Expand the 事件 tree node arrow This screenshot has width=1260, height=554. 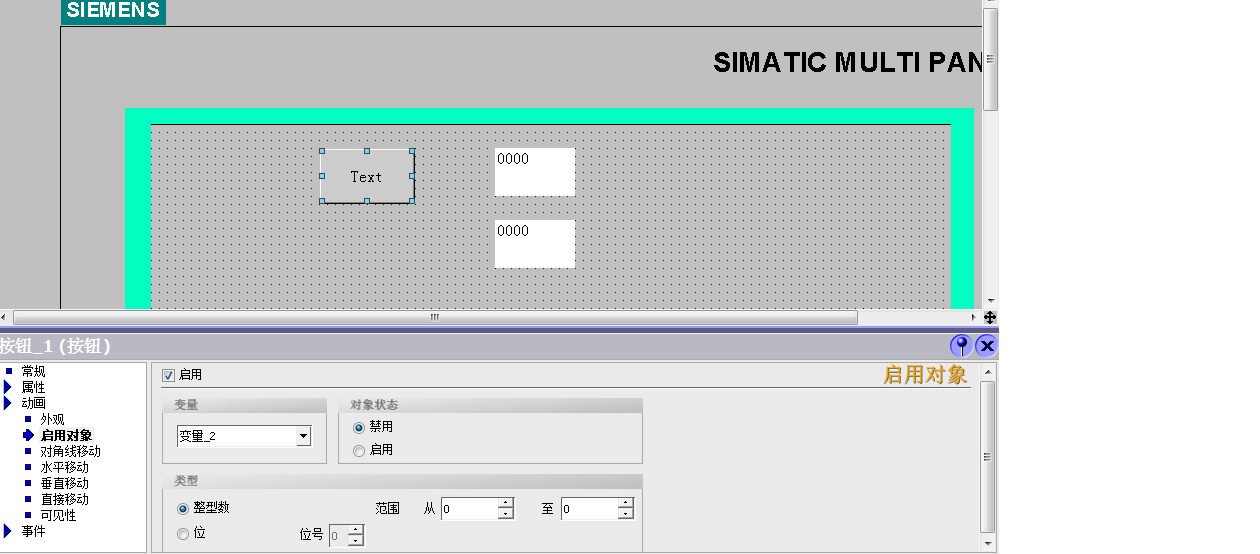(x=8, y=531)
